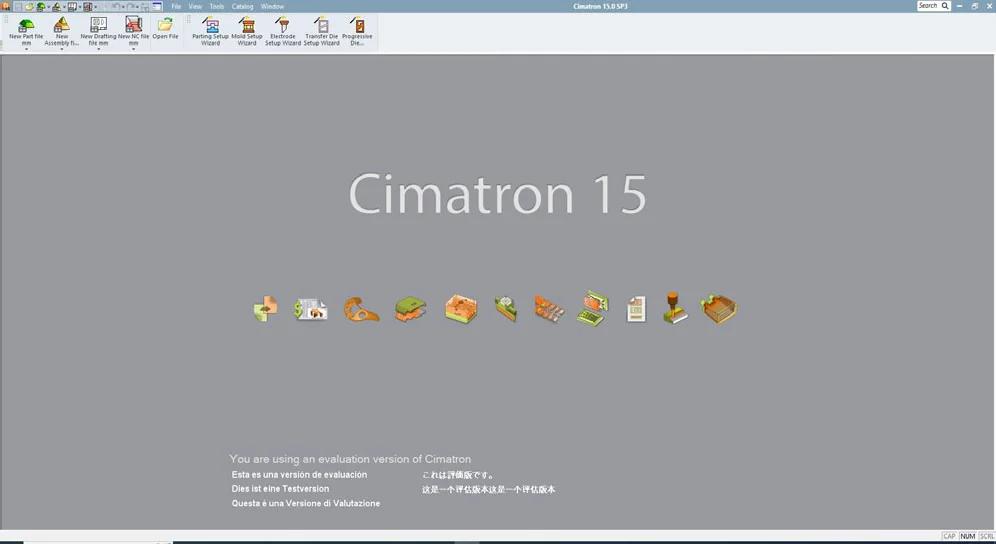Expand the New NC file dropdown arrow
The width and height of the screenshot is (996, 544).
coord(133,49)
